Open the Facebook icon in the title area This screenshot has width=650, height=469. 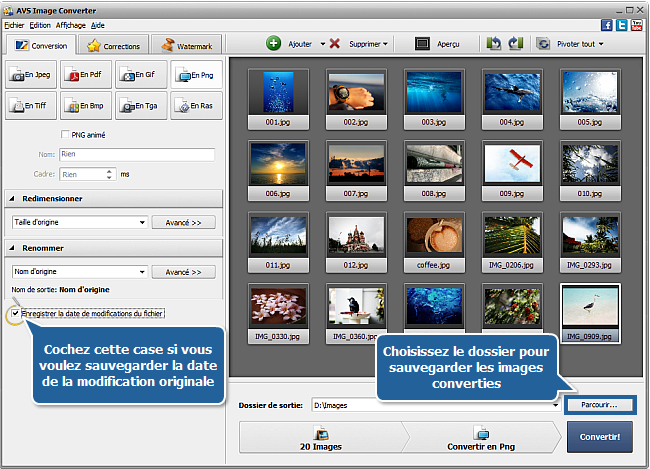tap(607, 24)
